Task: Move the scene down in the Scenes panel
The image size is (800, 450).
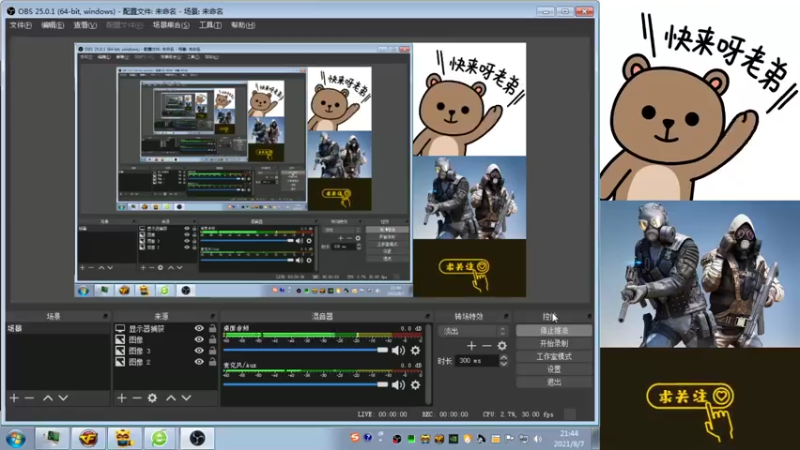Action: point(63,398)
